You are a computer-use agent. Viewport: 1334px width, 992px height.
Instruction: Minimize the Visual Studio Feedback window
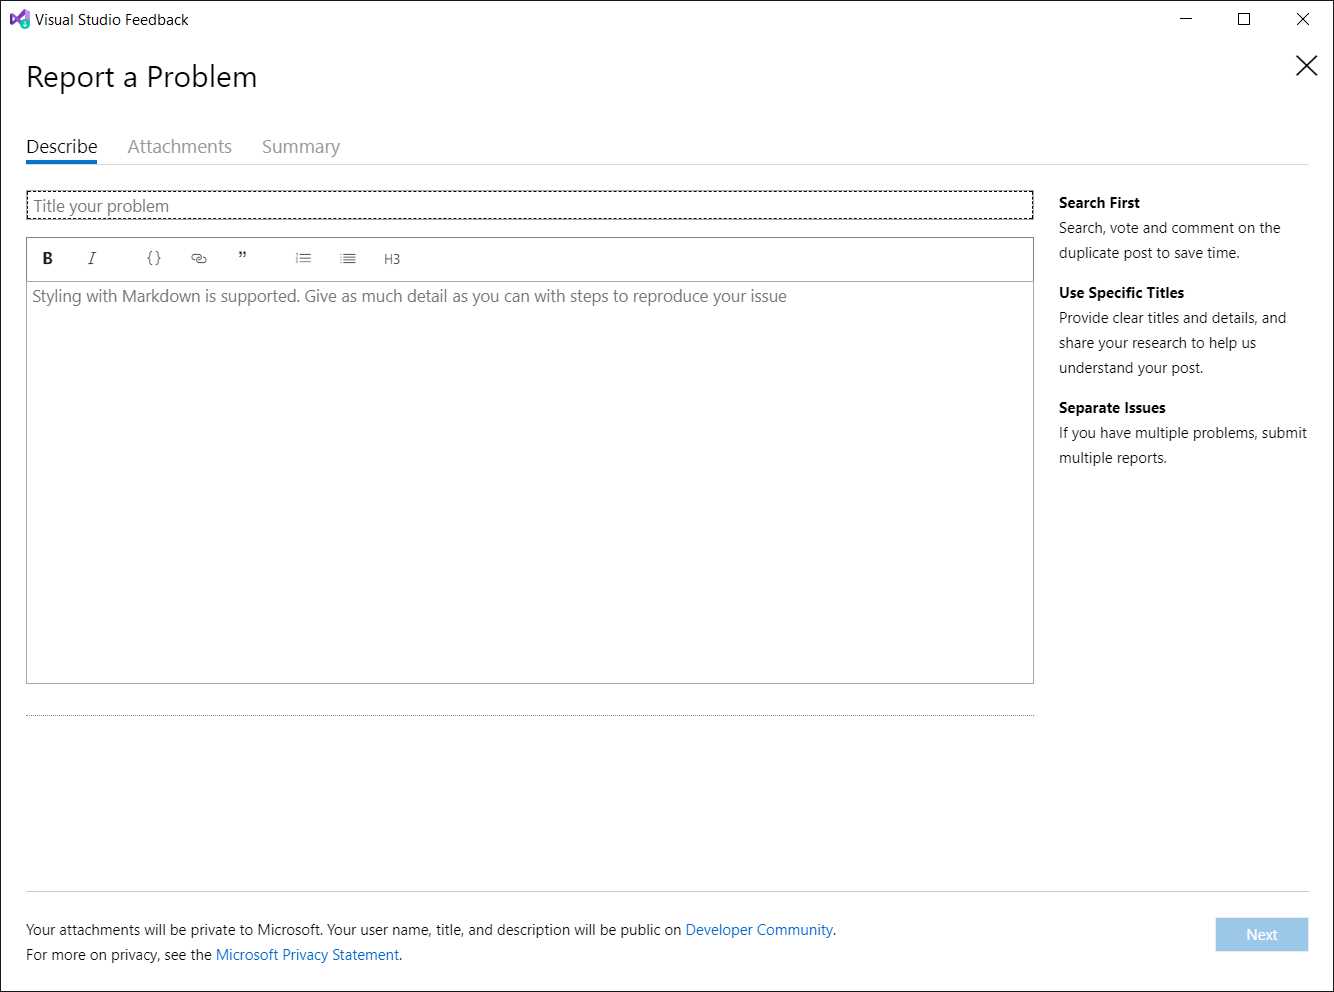click(1186, 19)
